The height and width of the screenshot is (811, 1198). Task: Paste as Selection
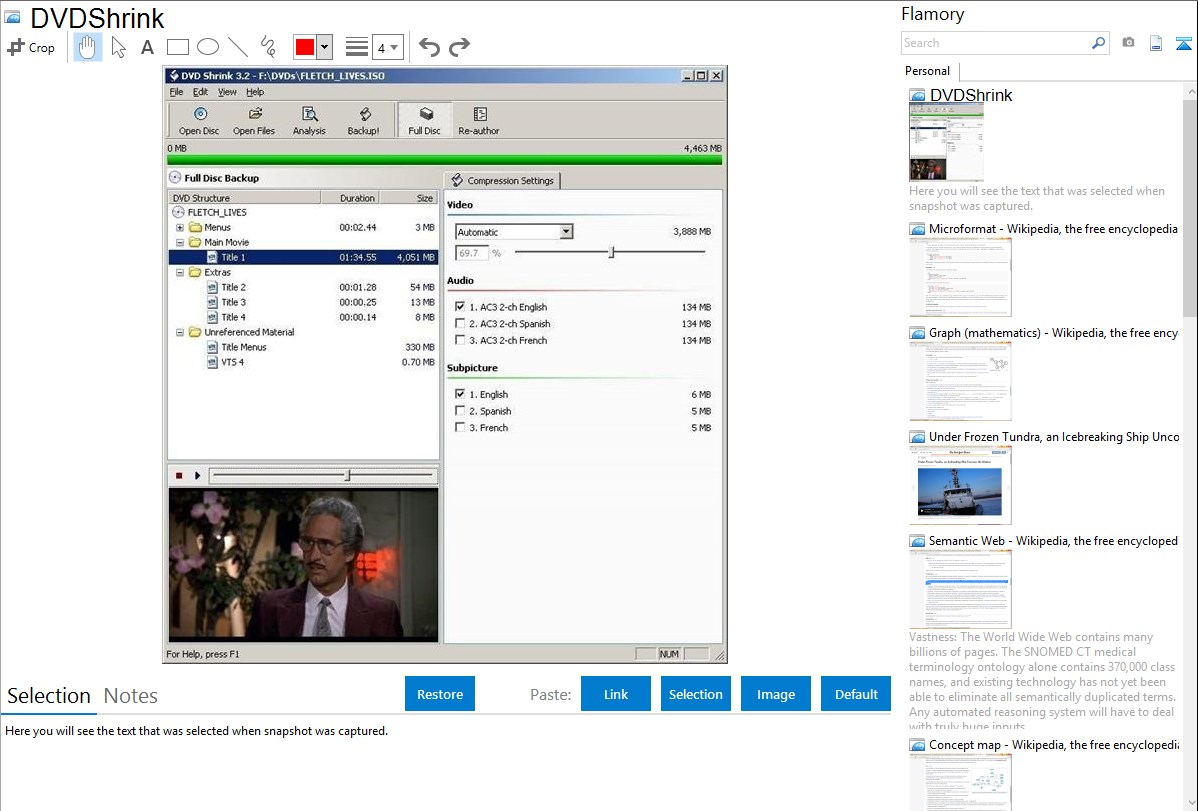tap(695, 694)
